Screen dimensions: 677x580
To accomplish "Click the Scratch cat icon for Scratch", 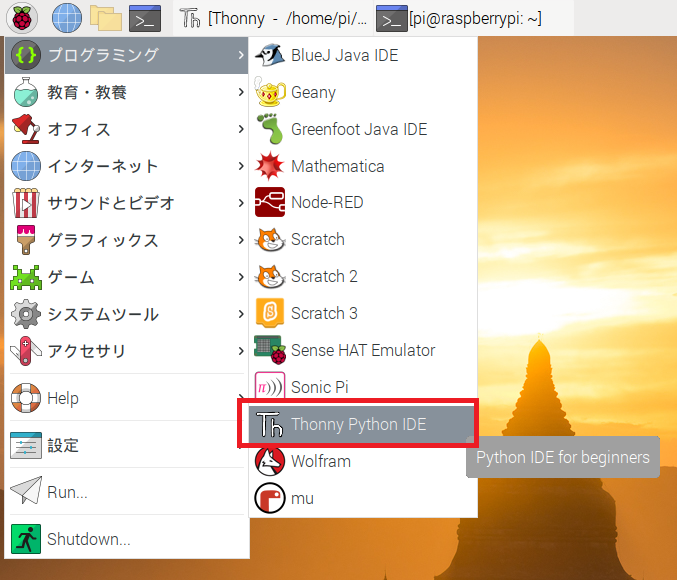I will (270, 239).
